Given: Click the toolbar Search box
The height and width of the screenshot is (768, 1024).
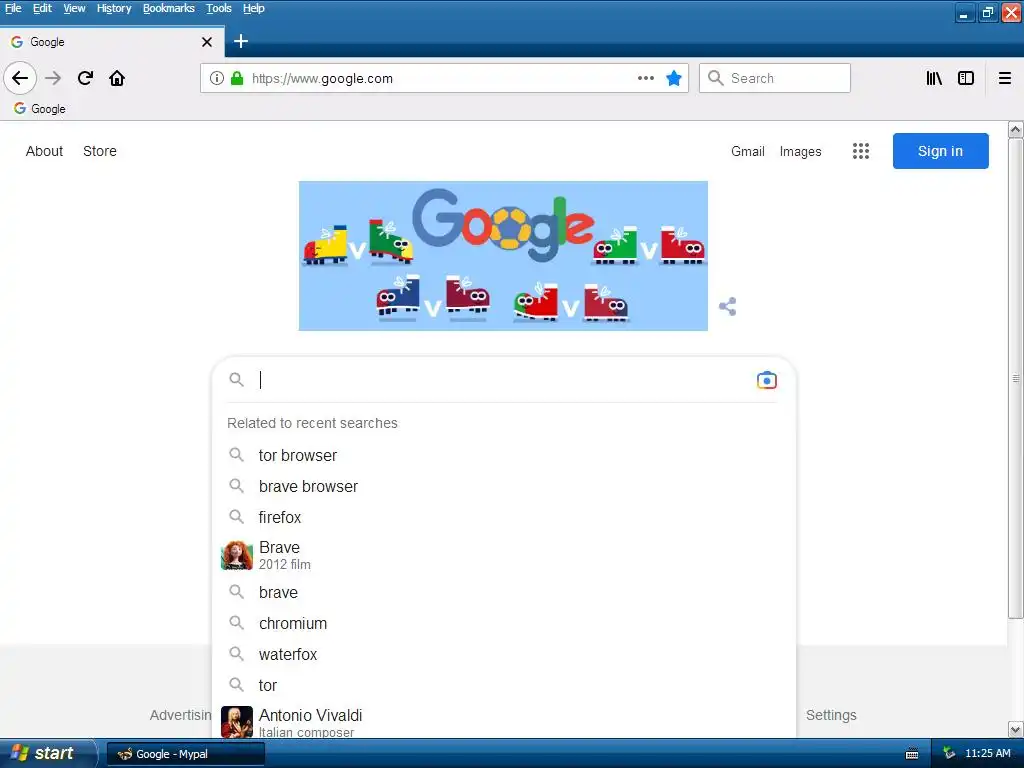Looking at the screenshot, I should pos(775,78).
